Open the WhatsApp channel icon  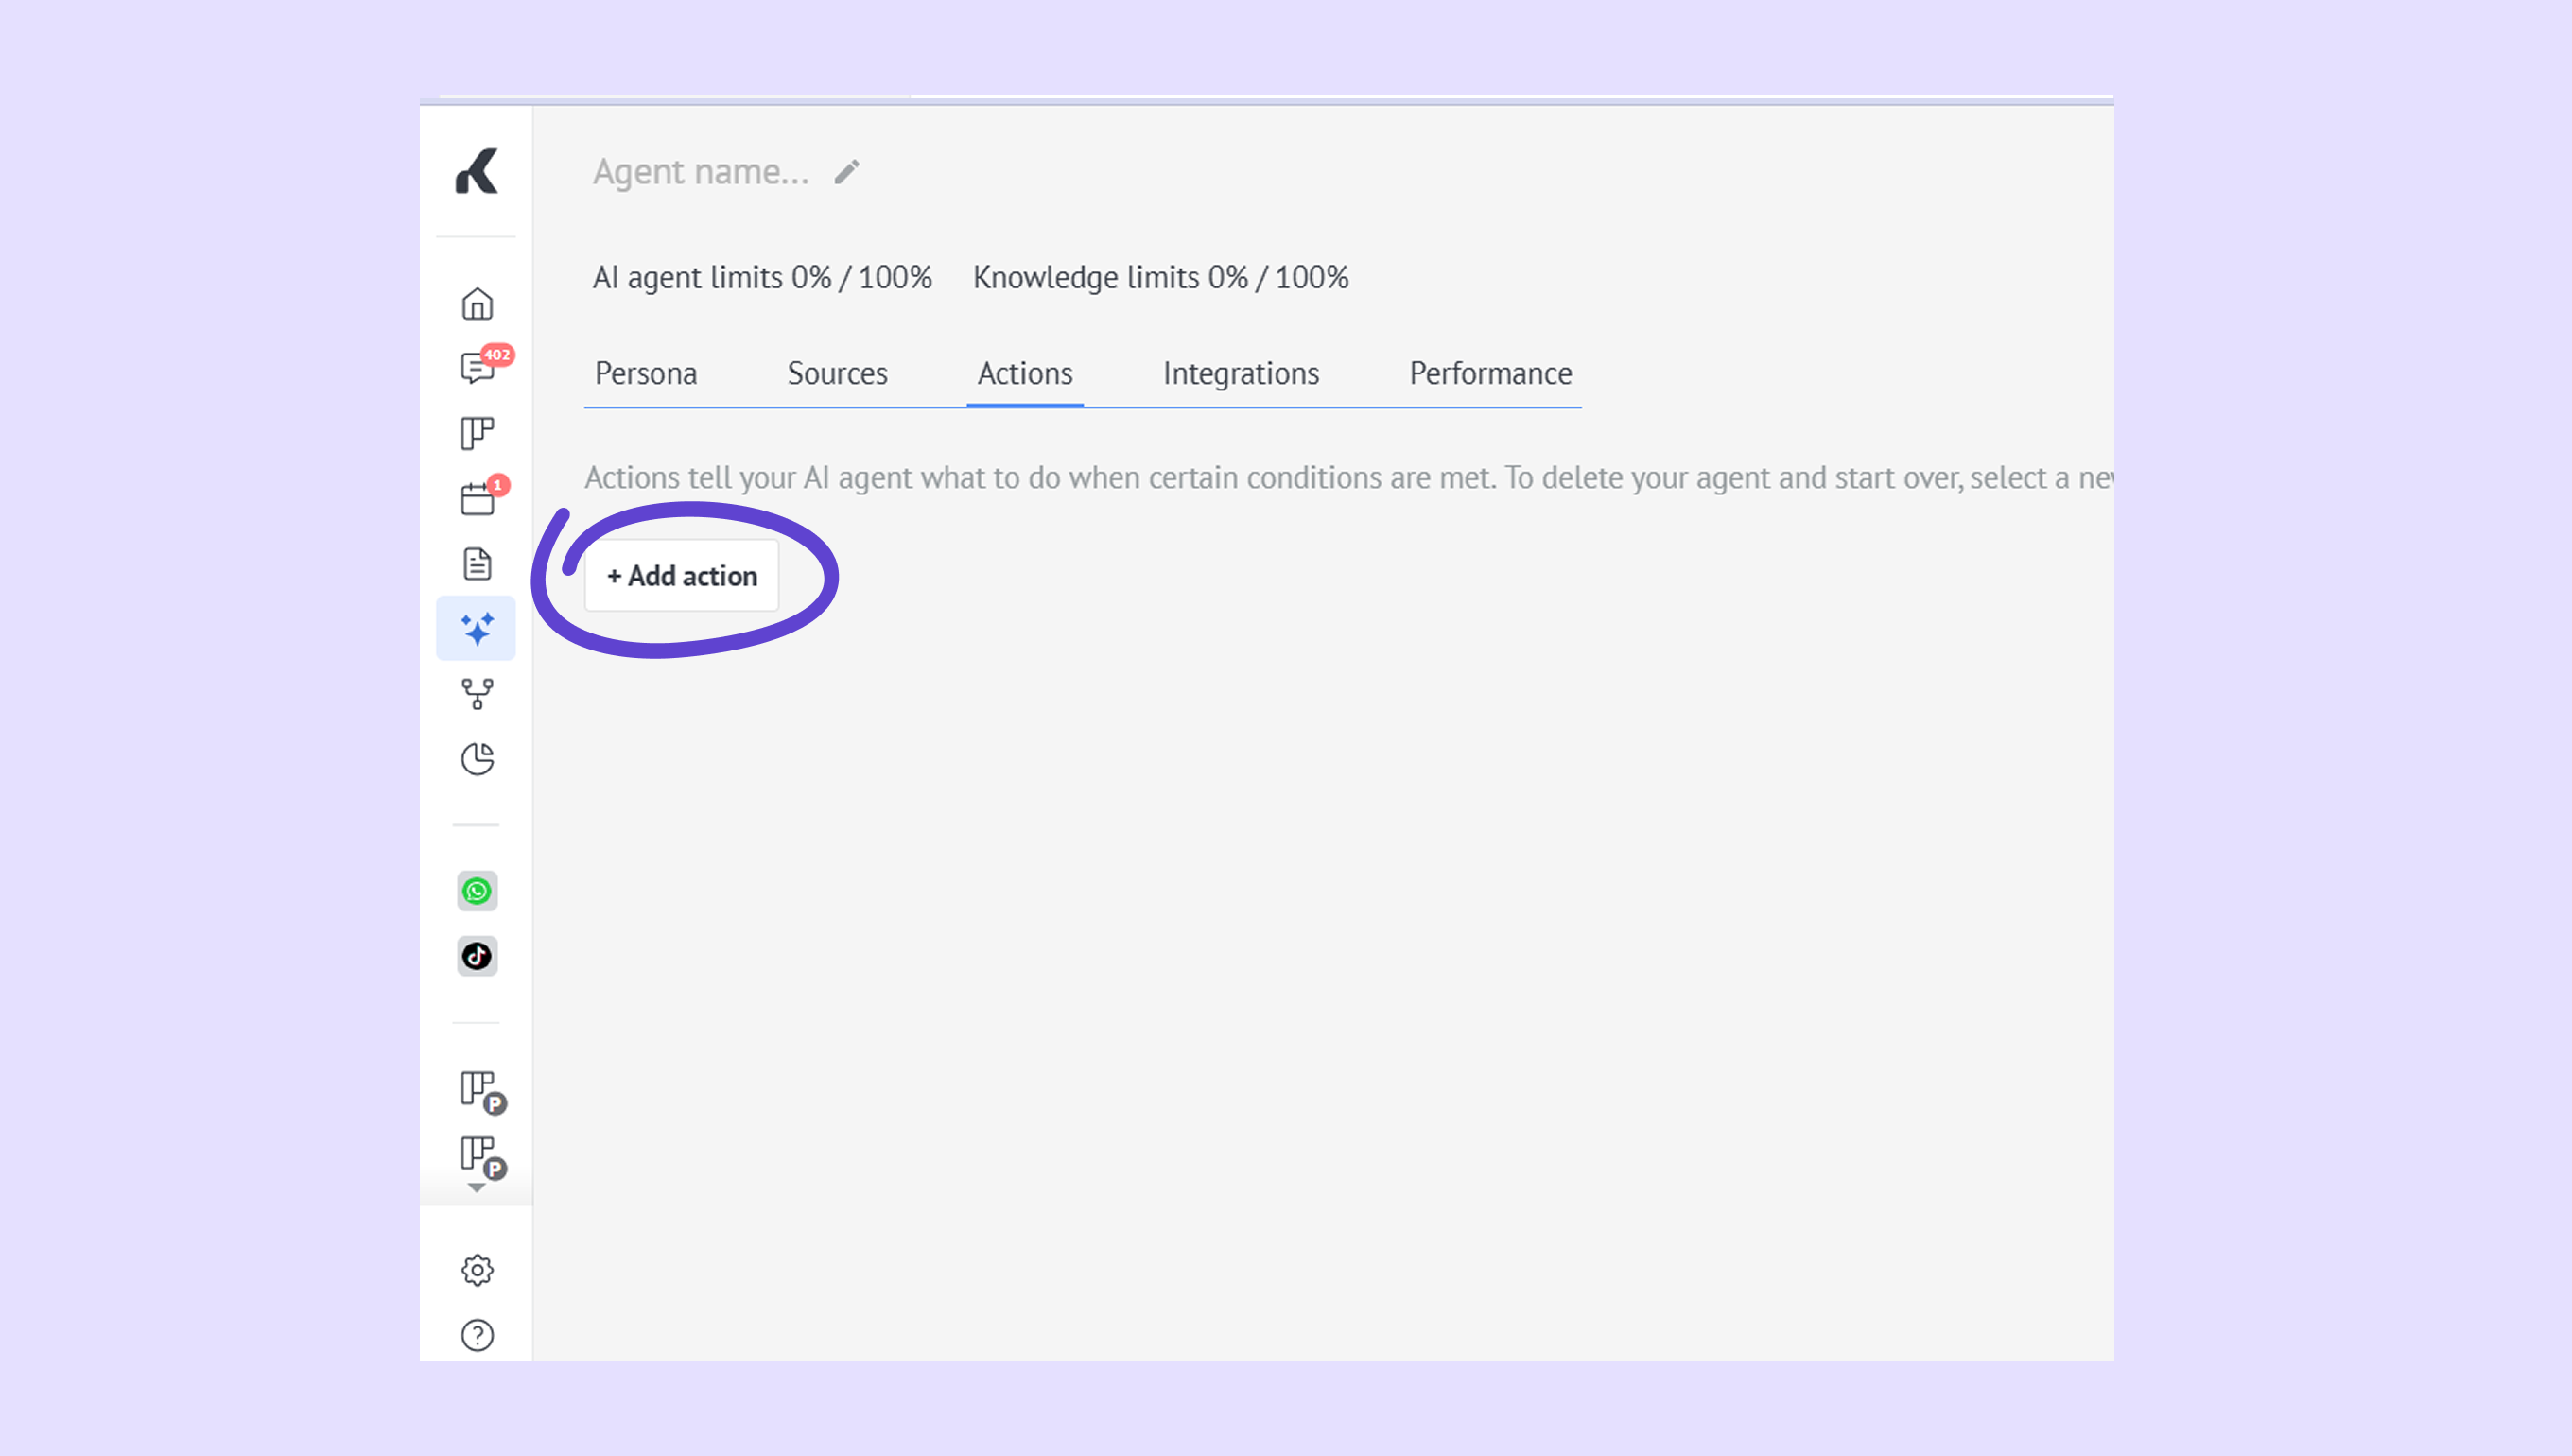tap(477, 891)
